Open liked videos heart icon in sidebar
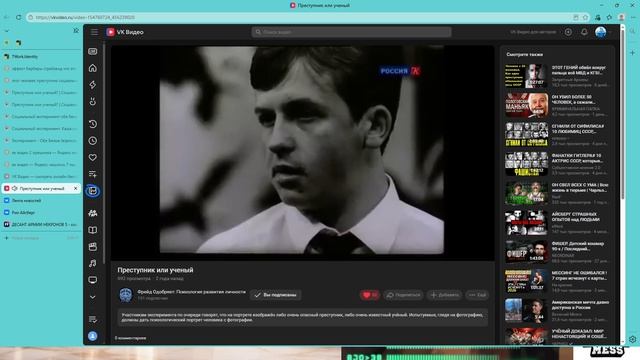This screenshot has width=640, height=360. (x=93, y=157)
